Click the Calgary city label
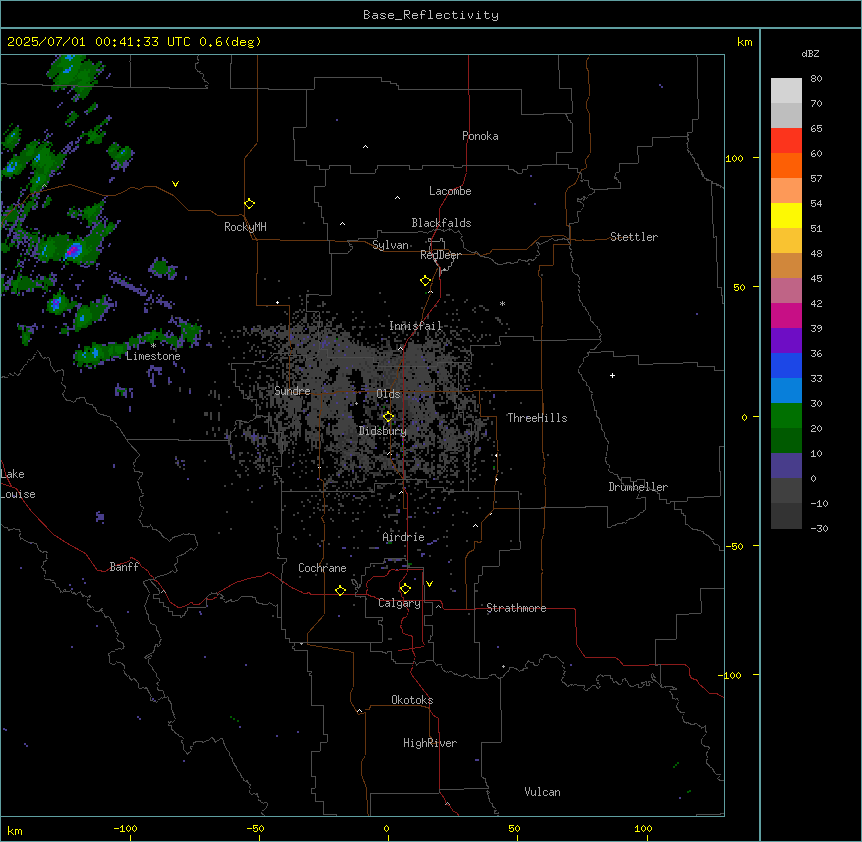The image size is (862, 842). 399,603
